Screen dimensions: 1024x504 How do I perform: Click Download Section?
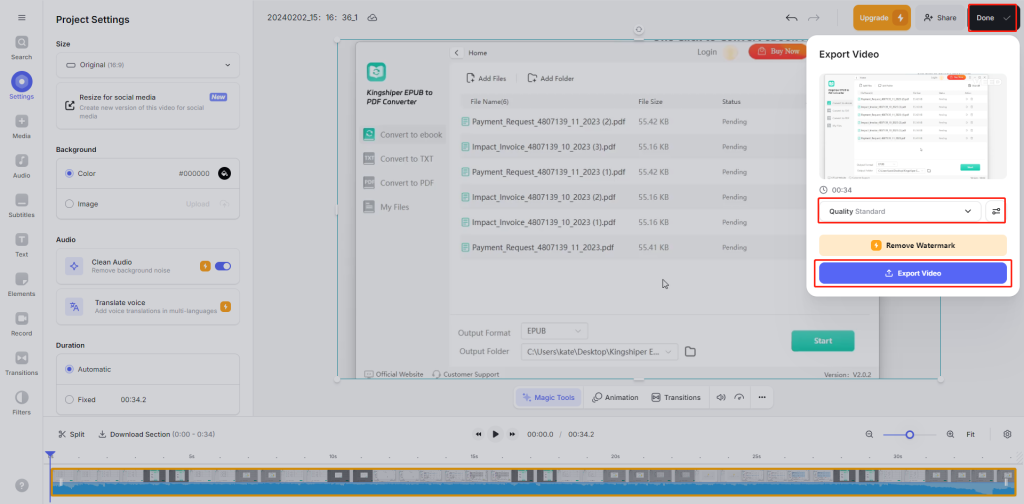157,434
